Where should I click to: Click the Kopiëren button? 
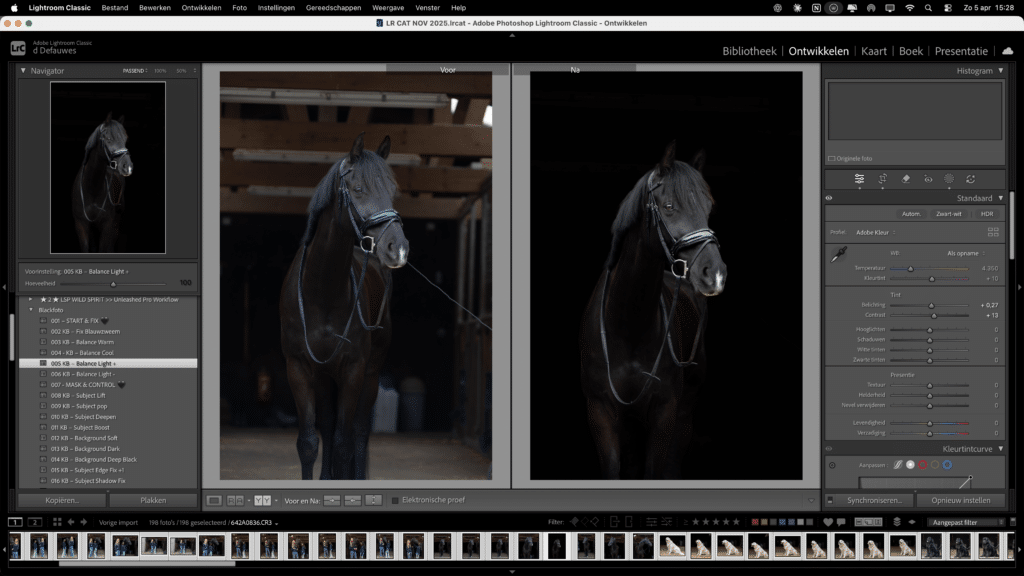(62, 500)
